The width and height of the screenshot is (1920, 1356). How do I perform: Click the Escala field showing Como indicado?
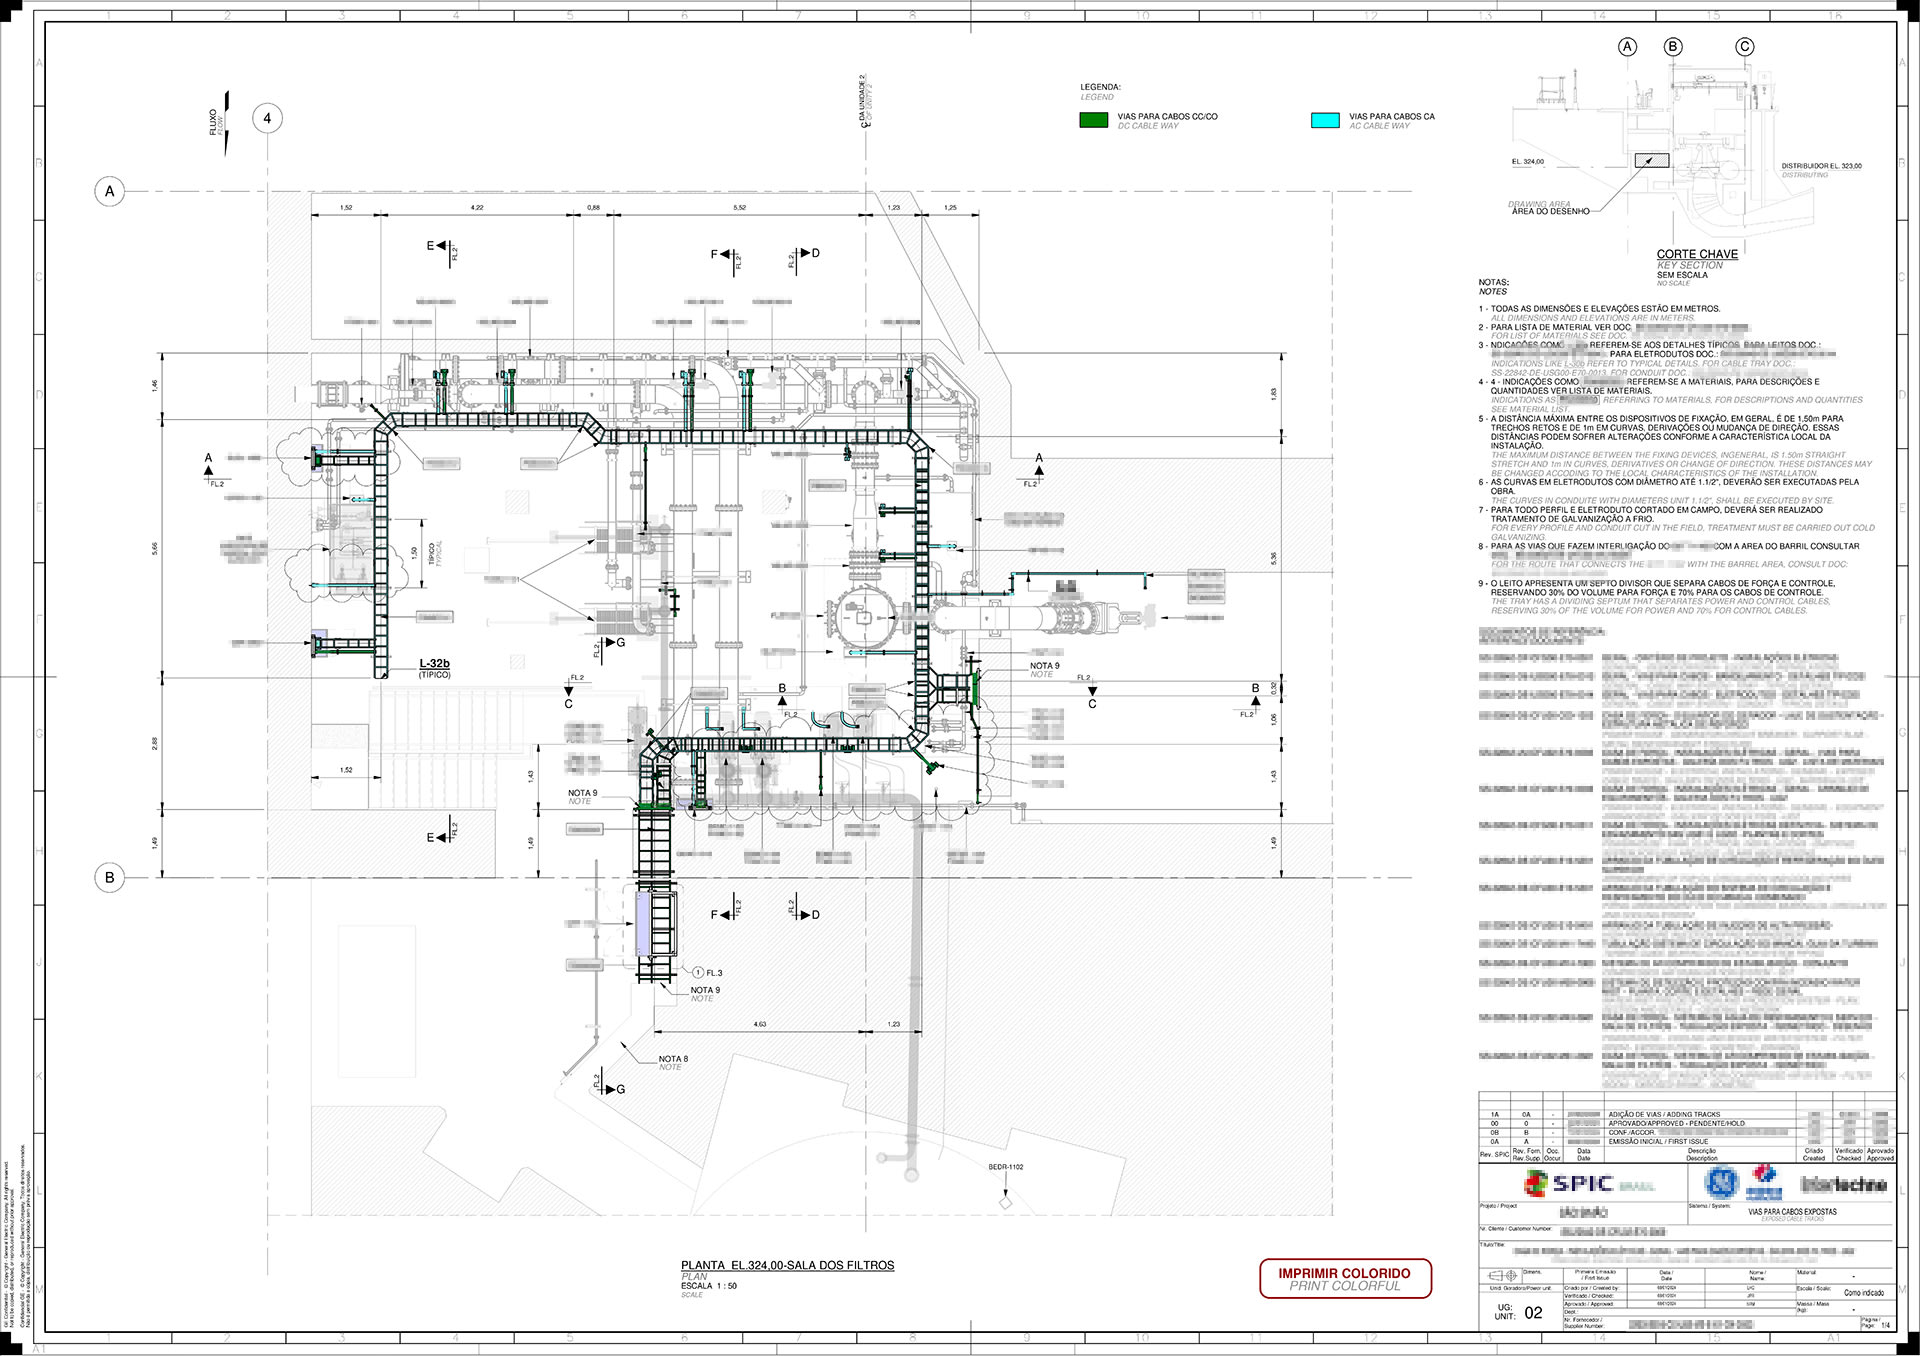point(1866,1292)
